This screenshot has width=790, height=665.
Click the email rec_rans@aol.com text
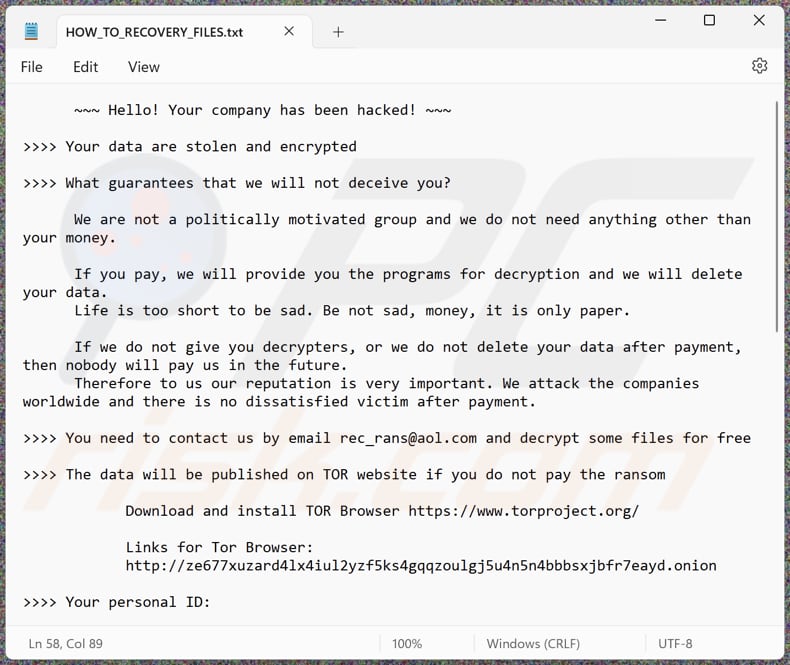click(x=408, y=438)
